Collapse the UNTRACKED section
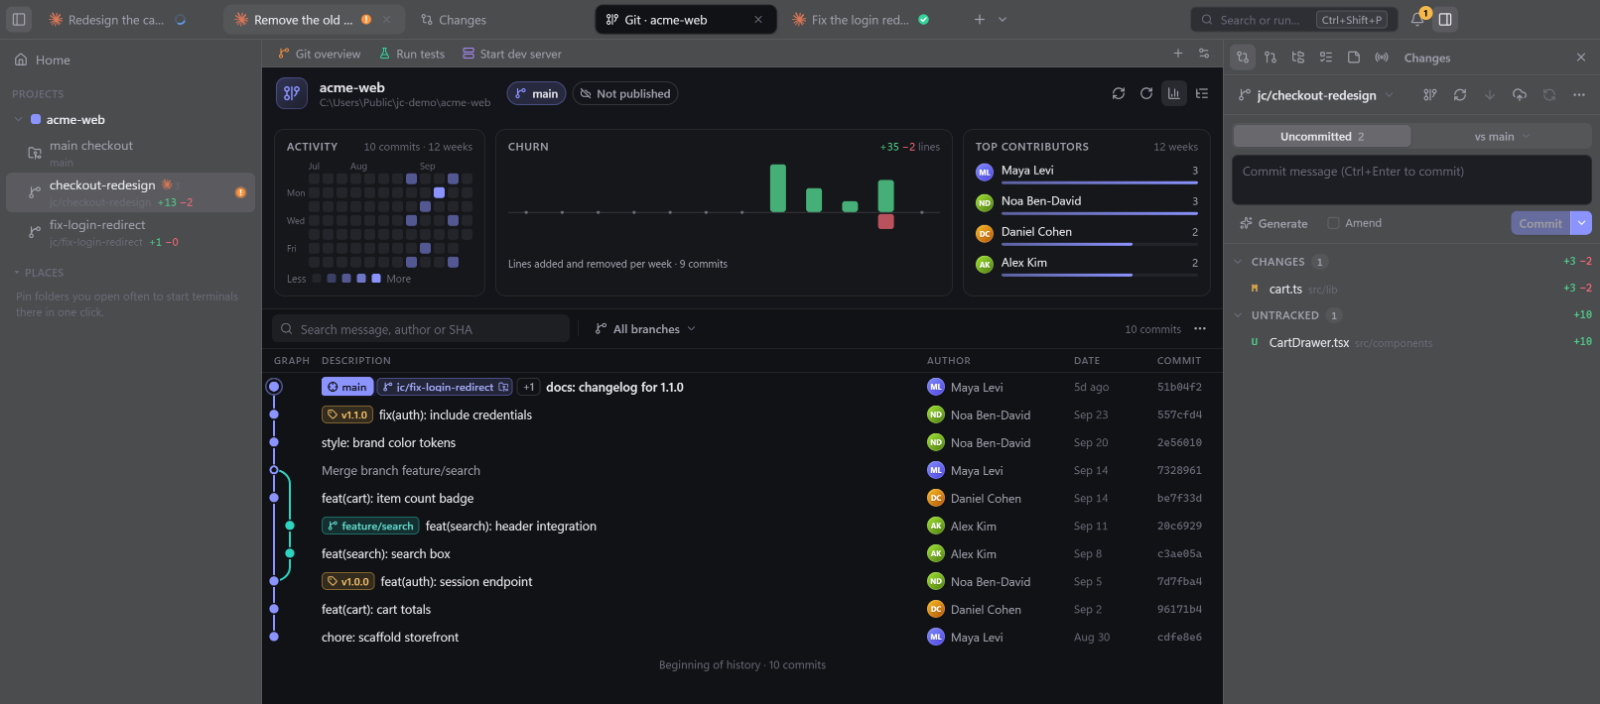This screenshot has height=704, width=1600. point(1239,315)
